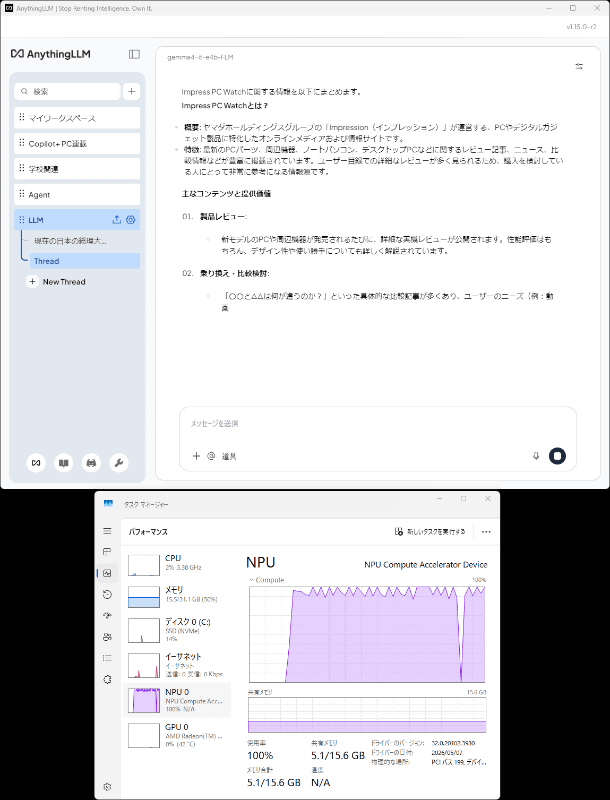The height and width of the screenshot is (800, 610).
Task: Focus the workspace search field
Action: coord(67,91)
